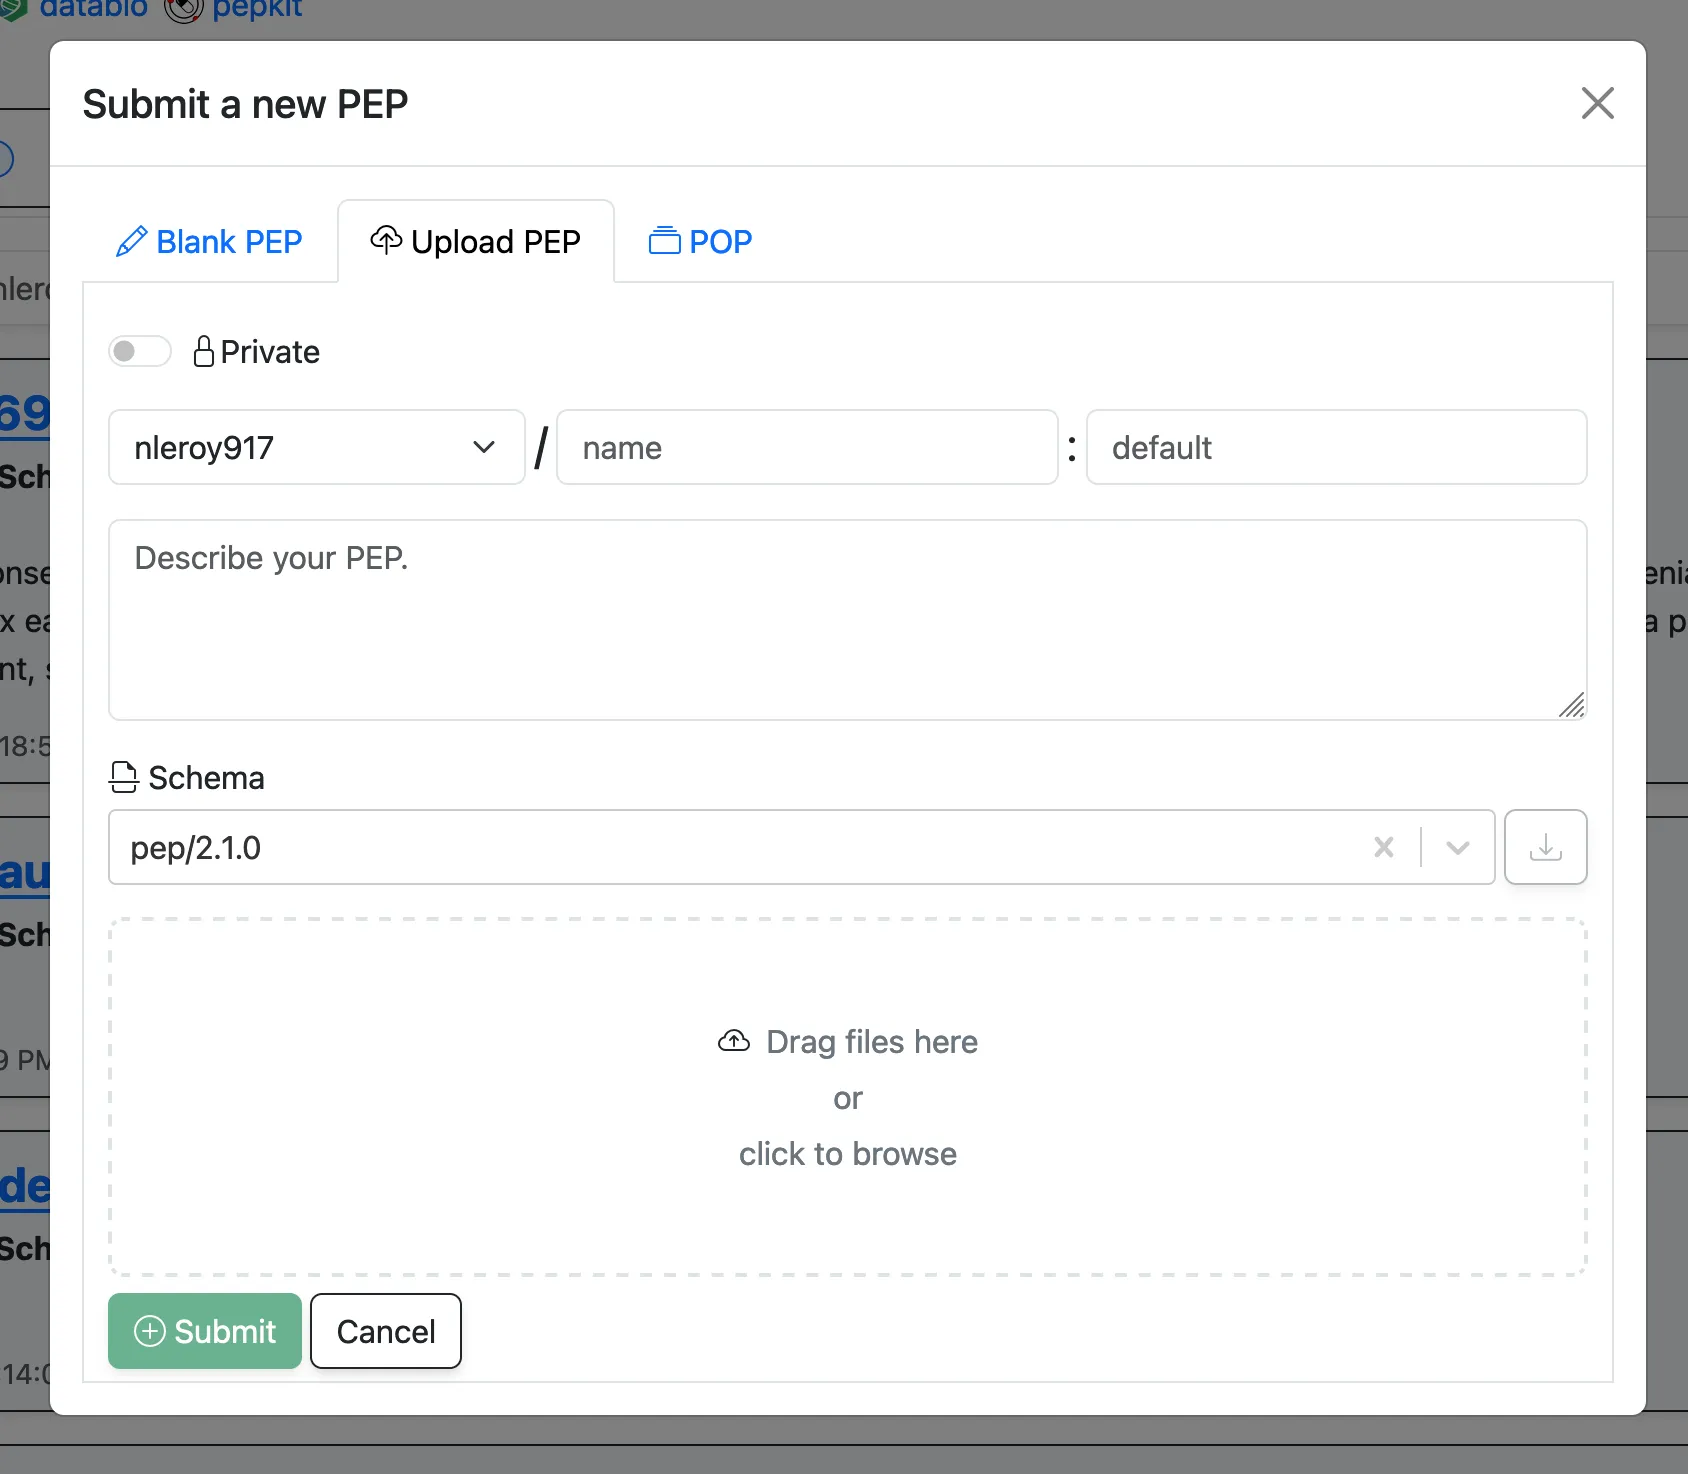The image size is (1688, 1474).
Task: Clear the pep/2.1.0 schema selection
Action: (x=1384, y=847)
